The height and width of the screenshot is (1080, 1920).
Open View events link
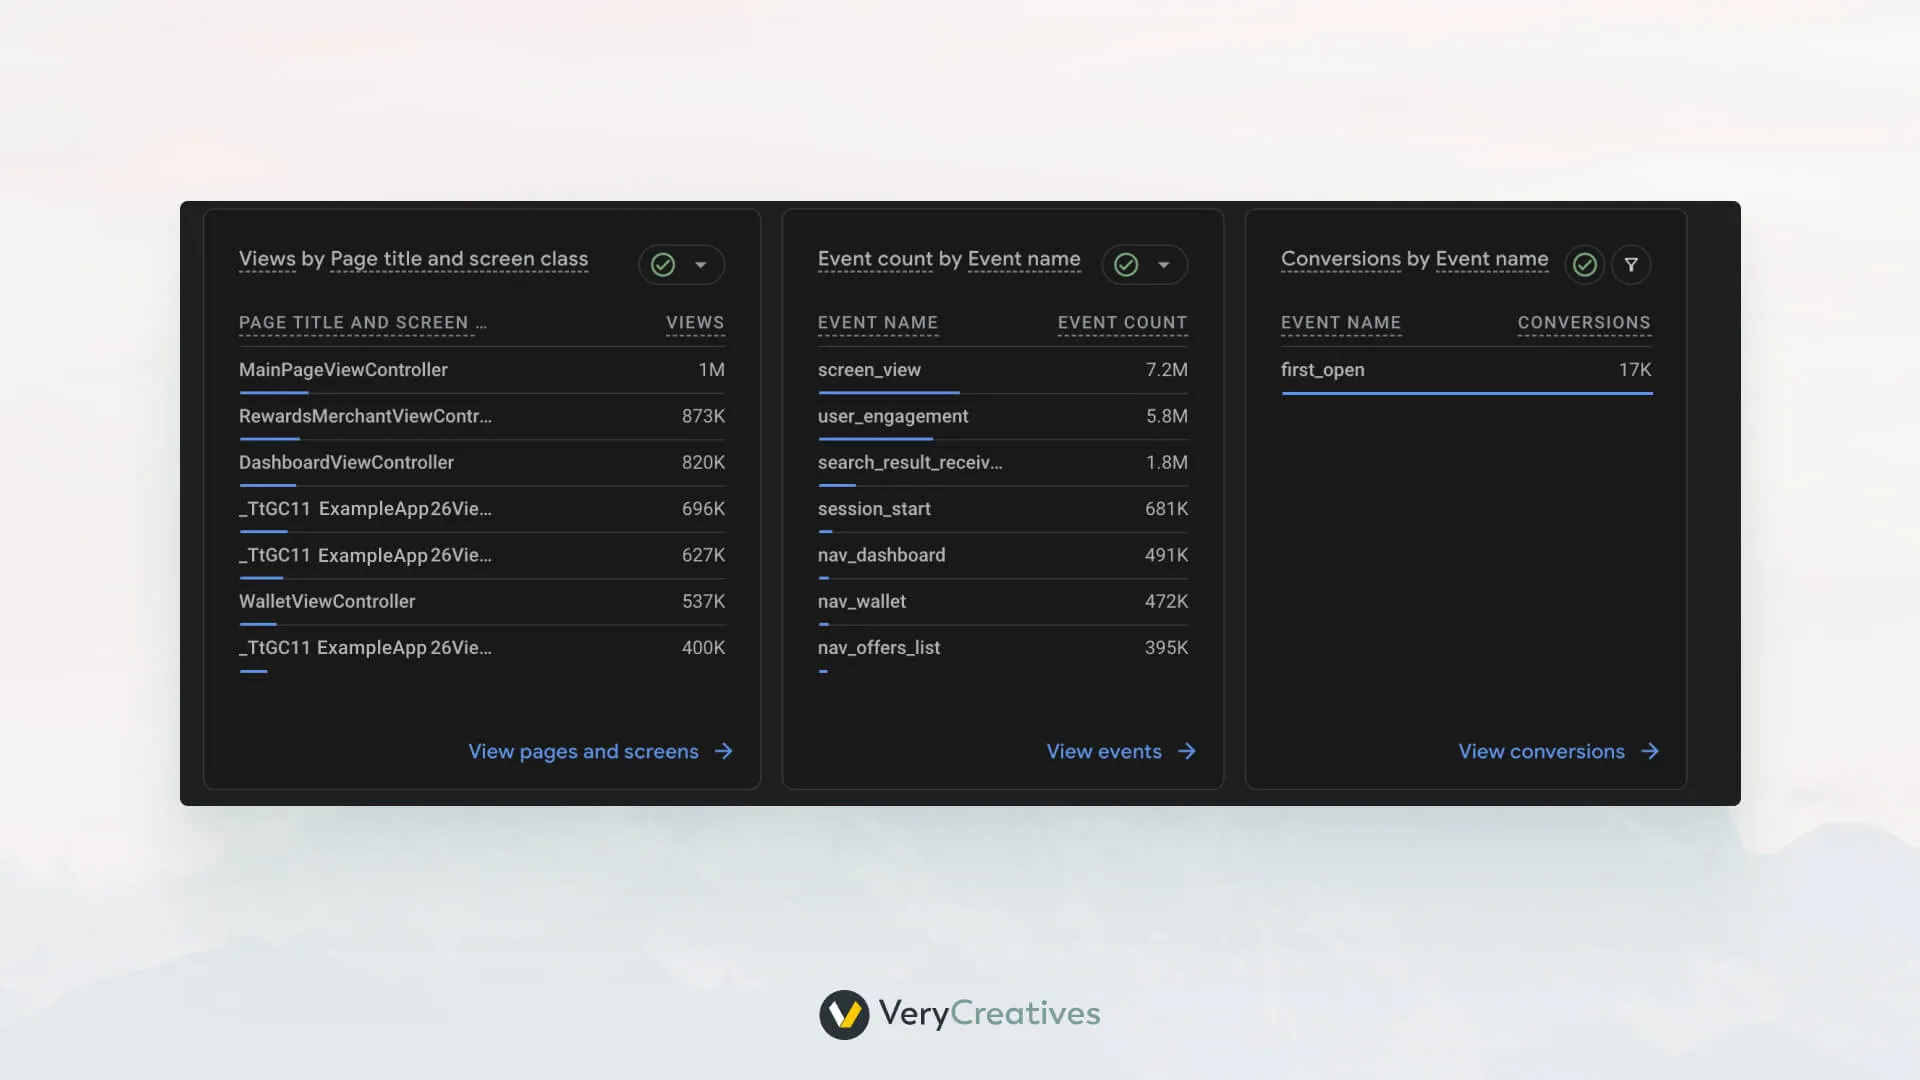(x=1103, y=751)
